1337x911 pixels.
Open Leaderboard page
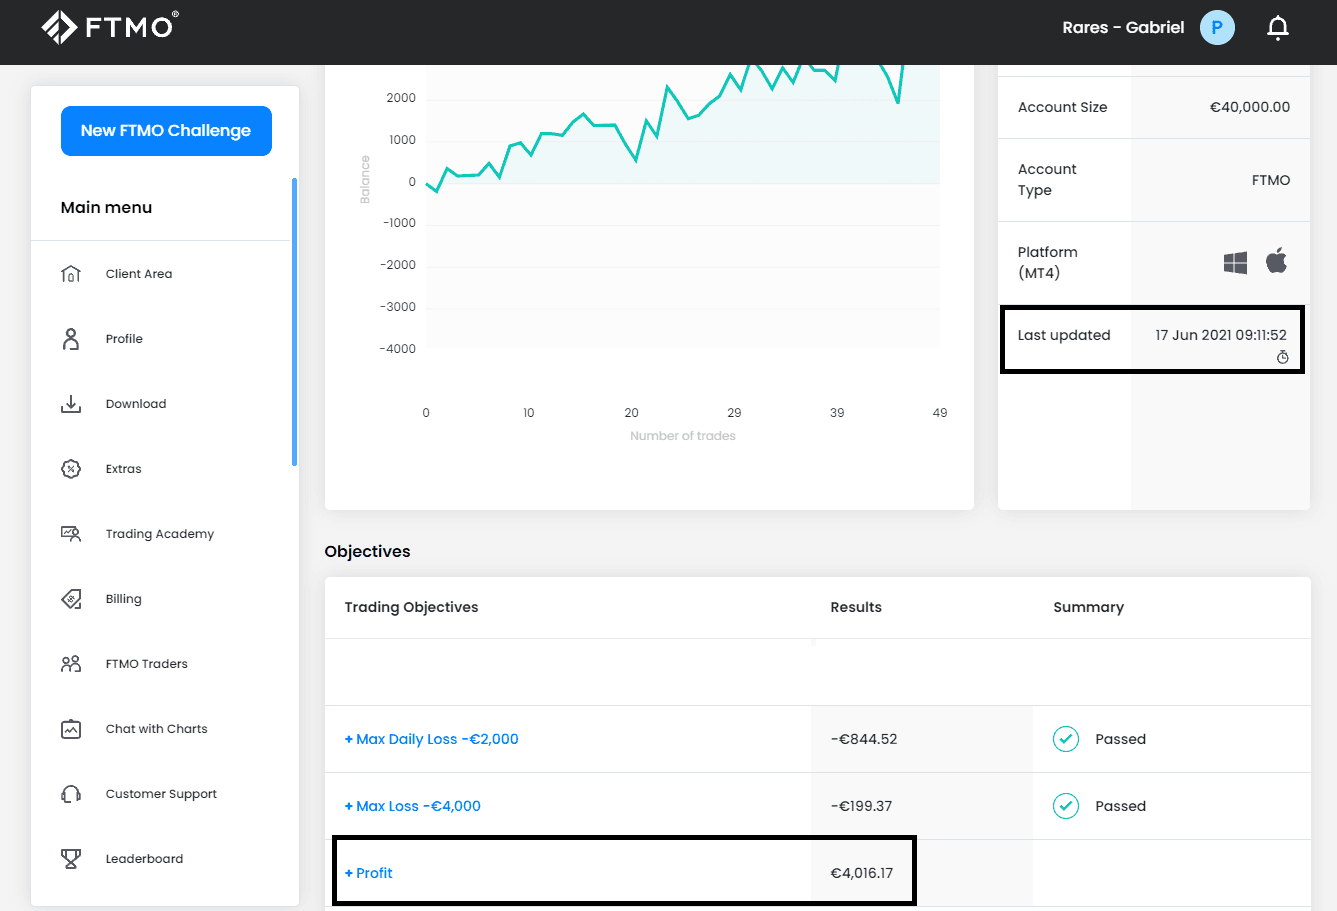point(144,859)
